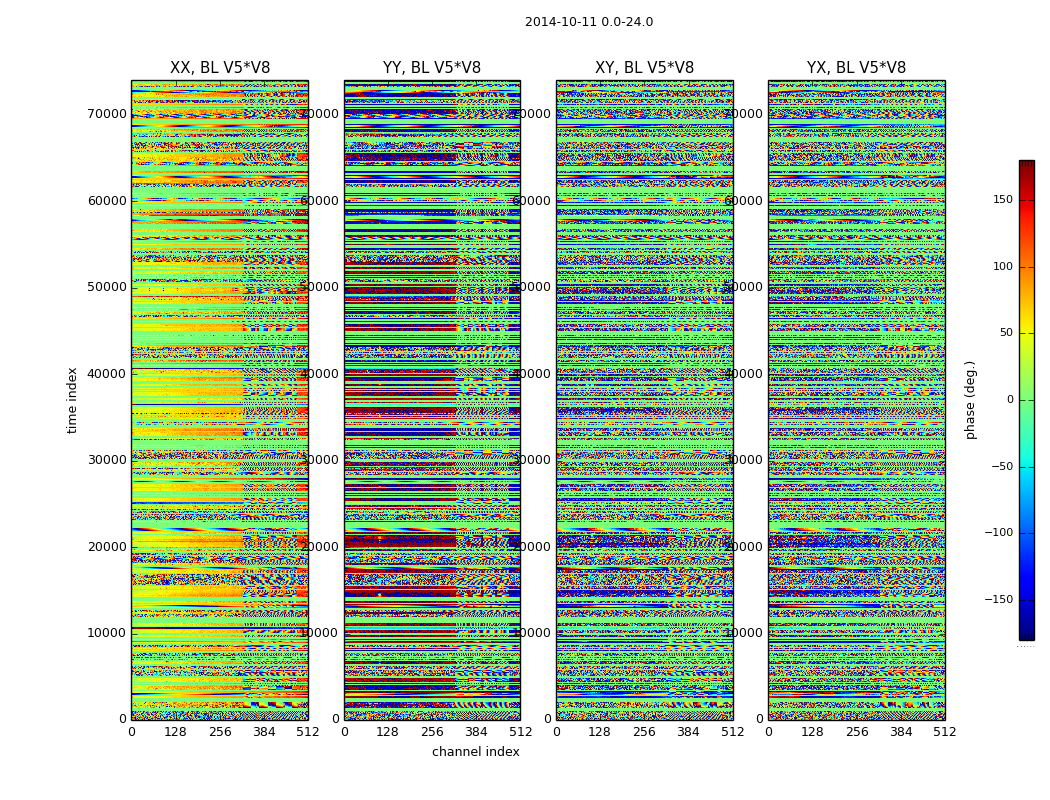Click inside the XX phase heatmap panel
Image resolution: width=1050 pixels, height=800 pixels.
220,400
